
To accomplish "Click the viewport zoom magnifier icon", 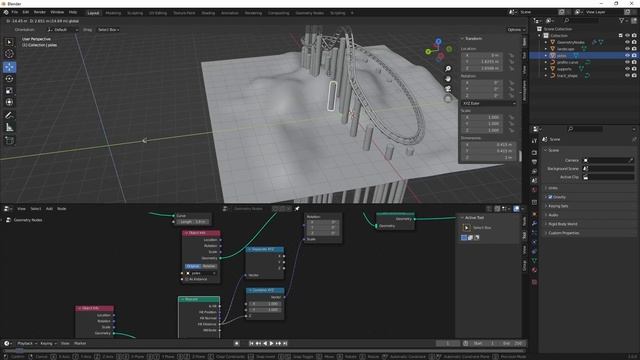I will [x=448, y=69].
